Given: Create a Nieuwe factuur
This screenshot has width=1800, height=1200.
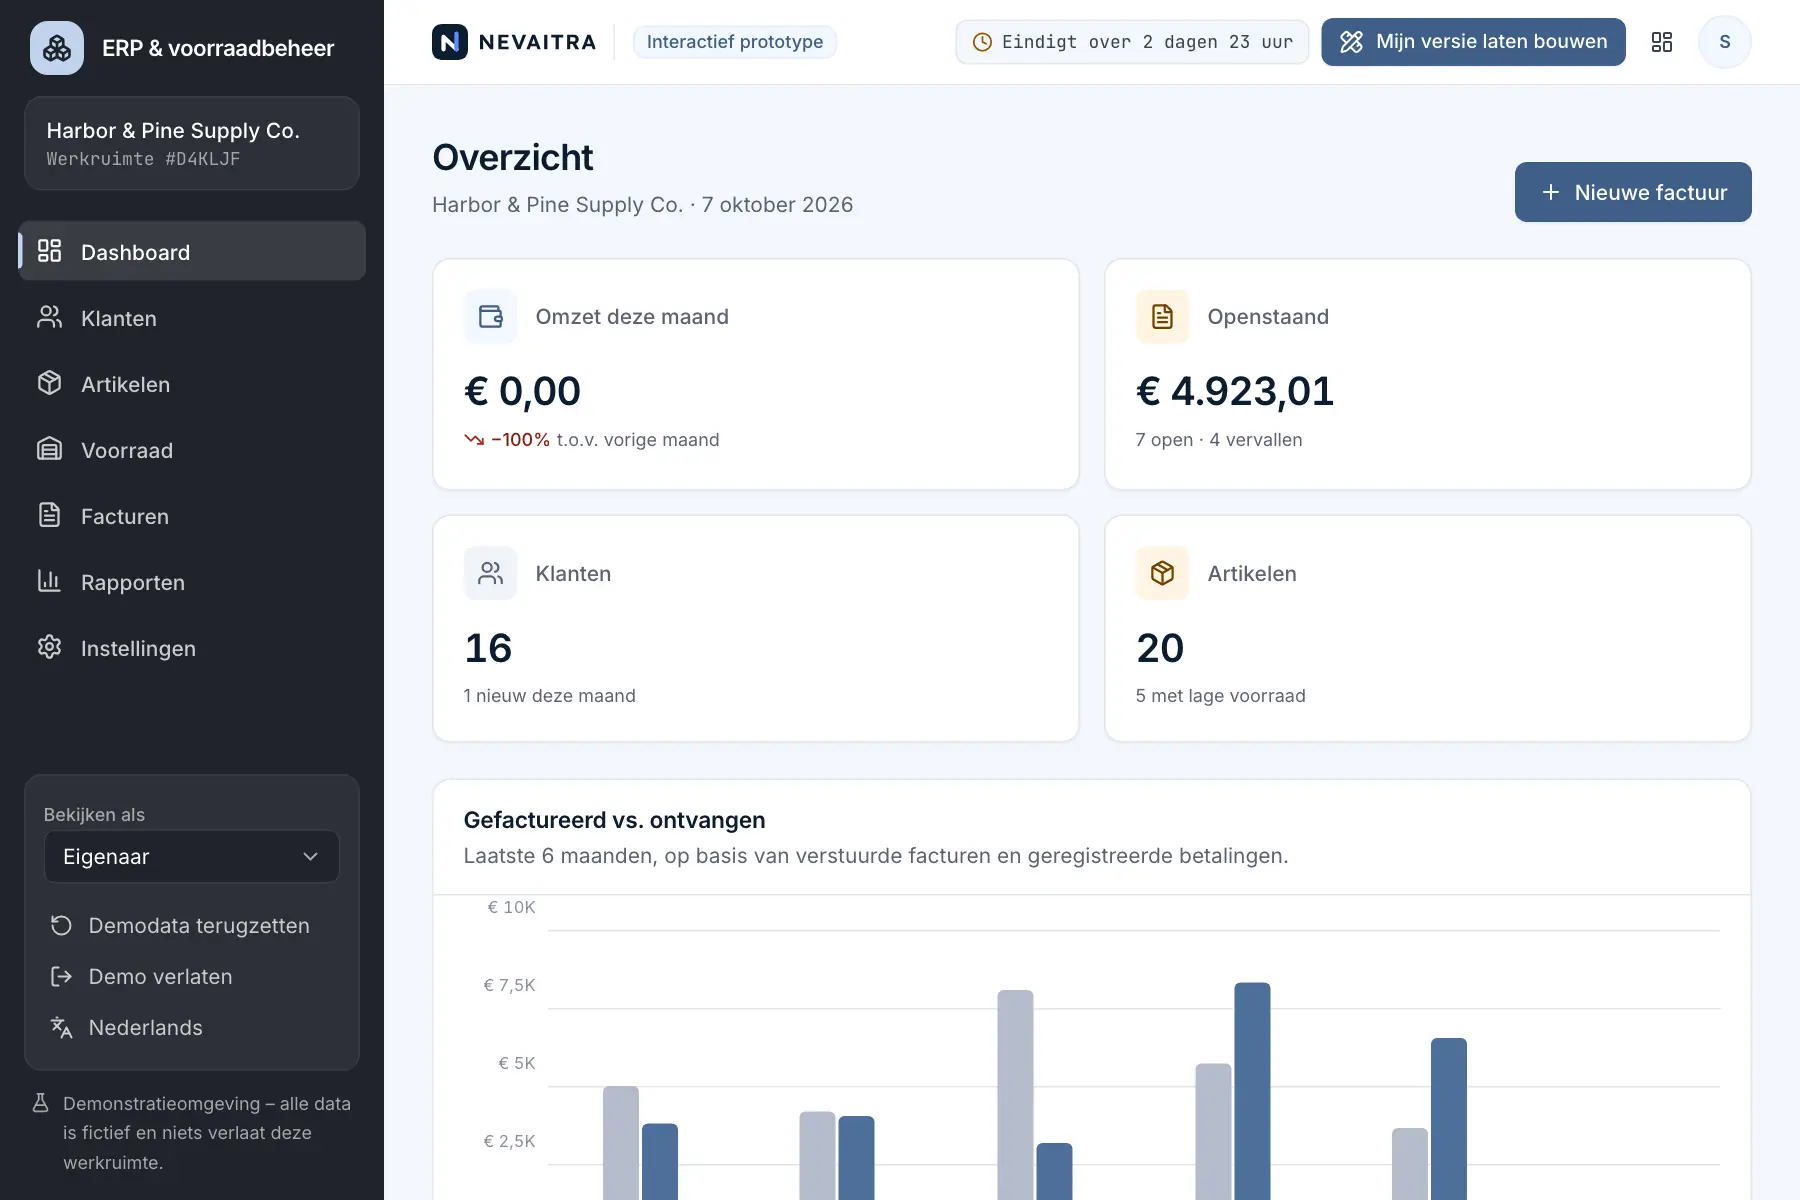Looking at the screenshot, I should click(1633, 192).
